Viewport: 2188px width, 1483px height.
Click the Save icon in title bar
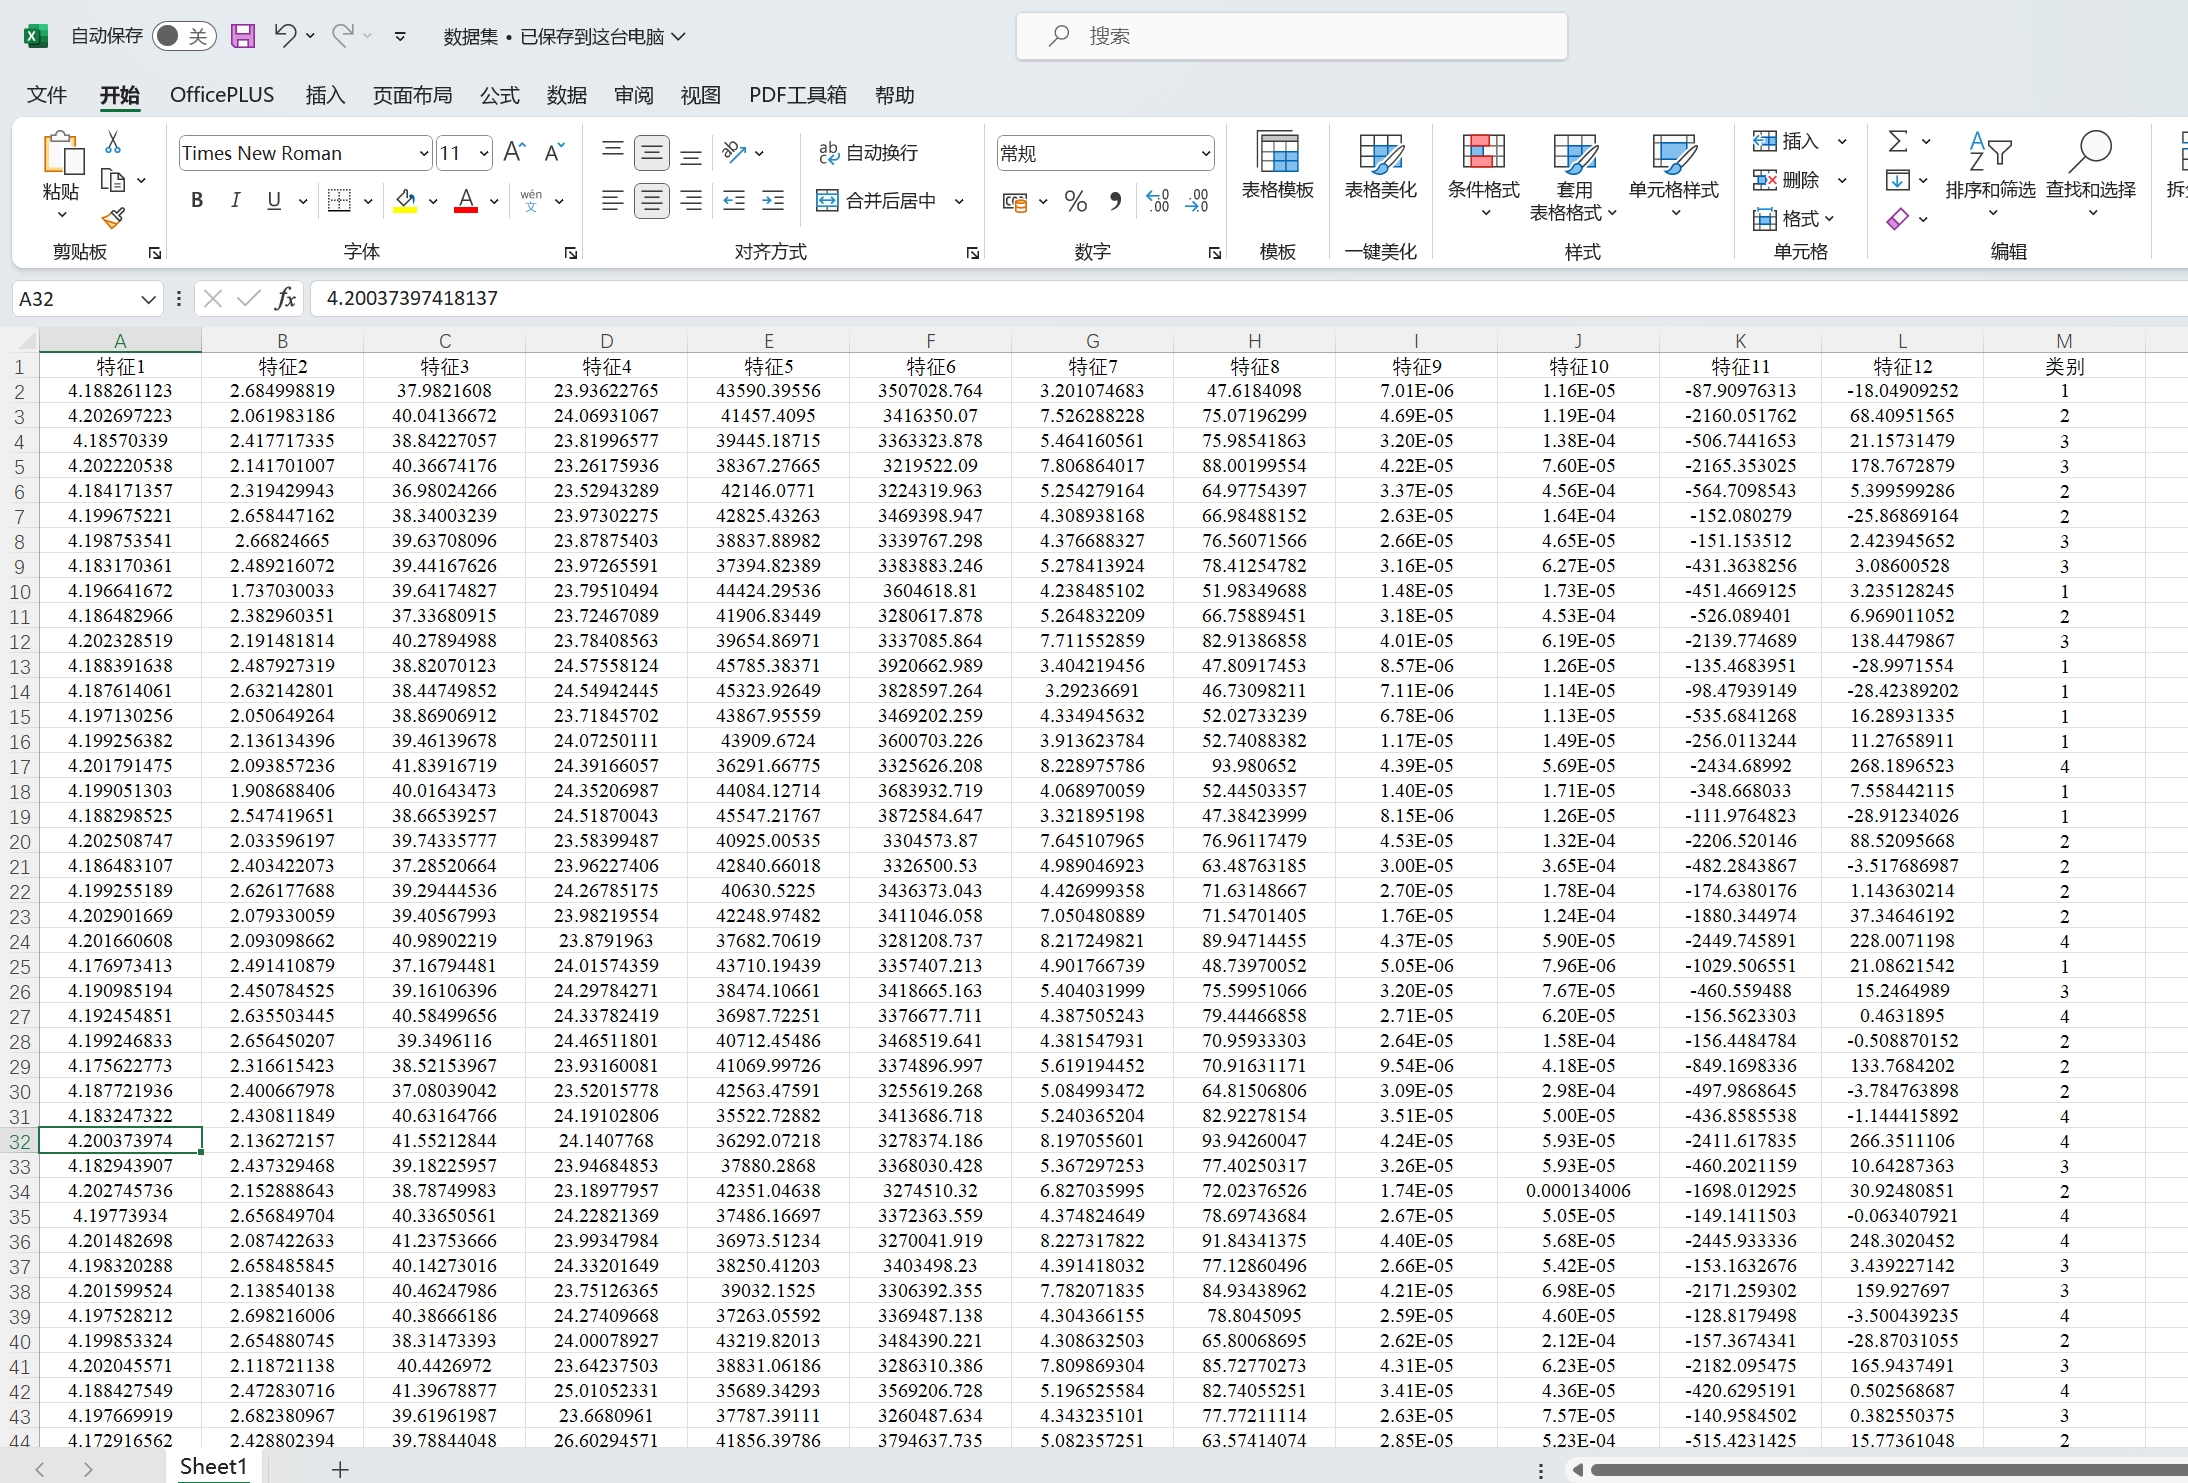click(243, 36)
